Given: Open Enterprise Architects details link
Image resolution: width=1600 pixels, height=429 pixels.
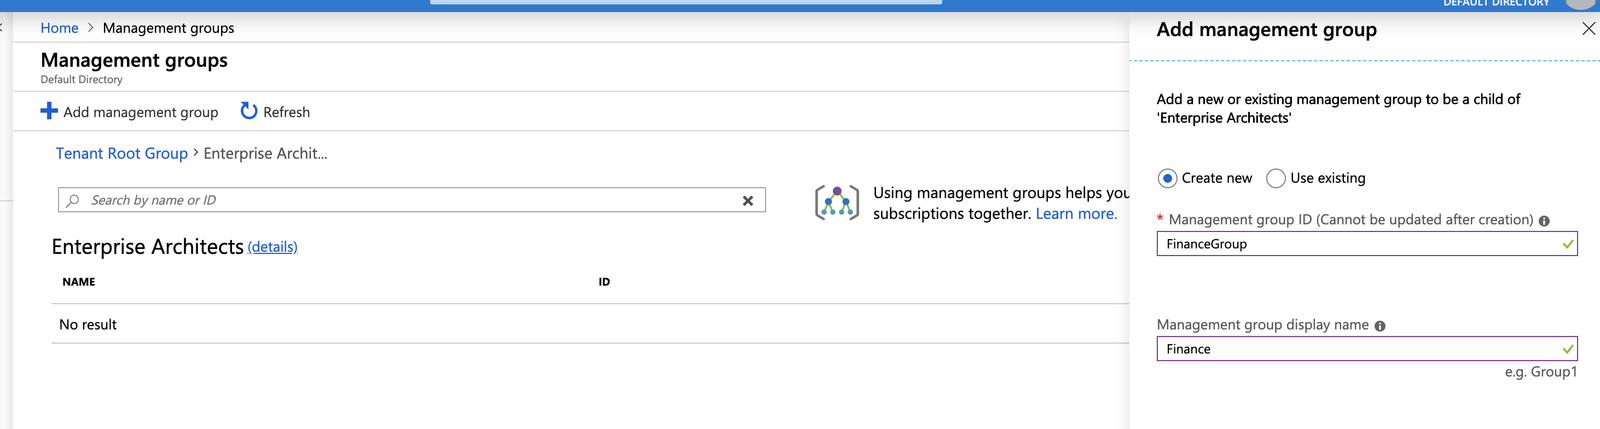Looking at the screenshot, I should pyautogui.click(x=272, y=247).
